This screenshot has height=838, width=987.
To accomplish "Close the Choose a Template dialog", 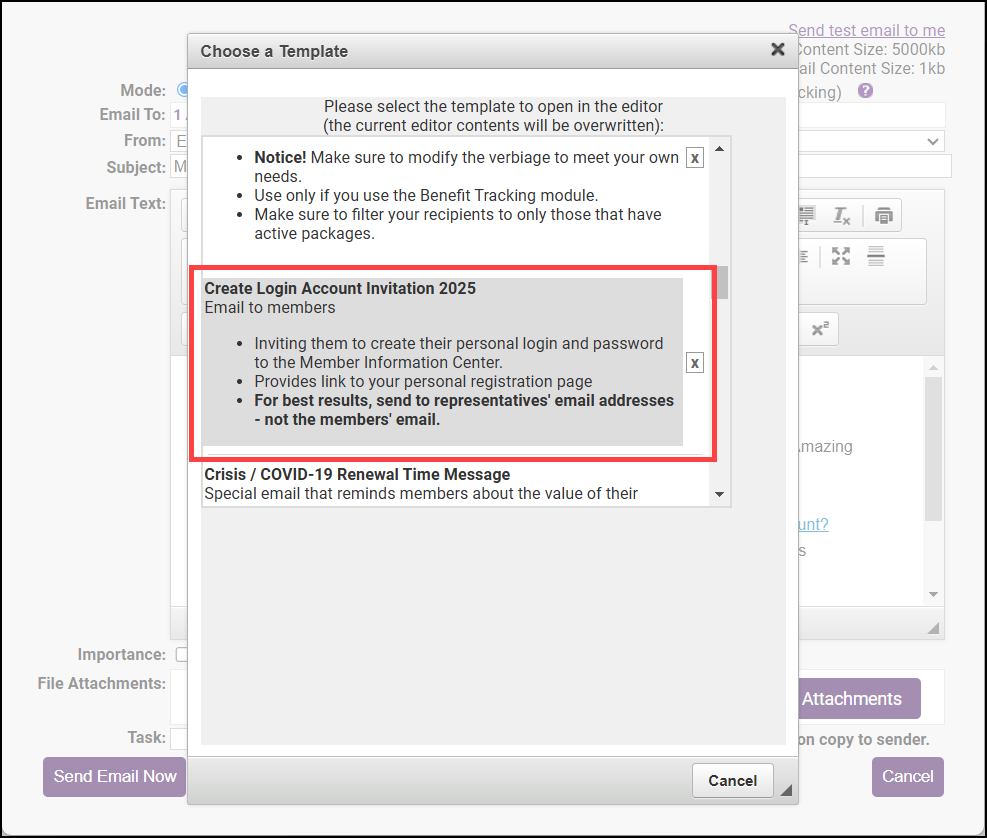I will click(777, 49).
